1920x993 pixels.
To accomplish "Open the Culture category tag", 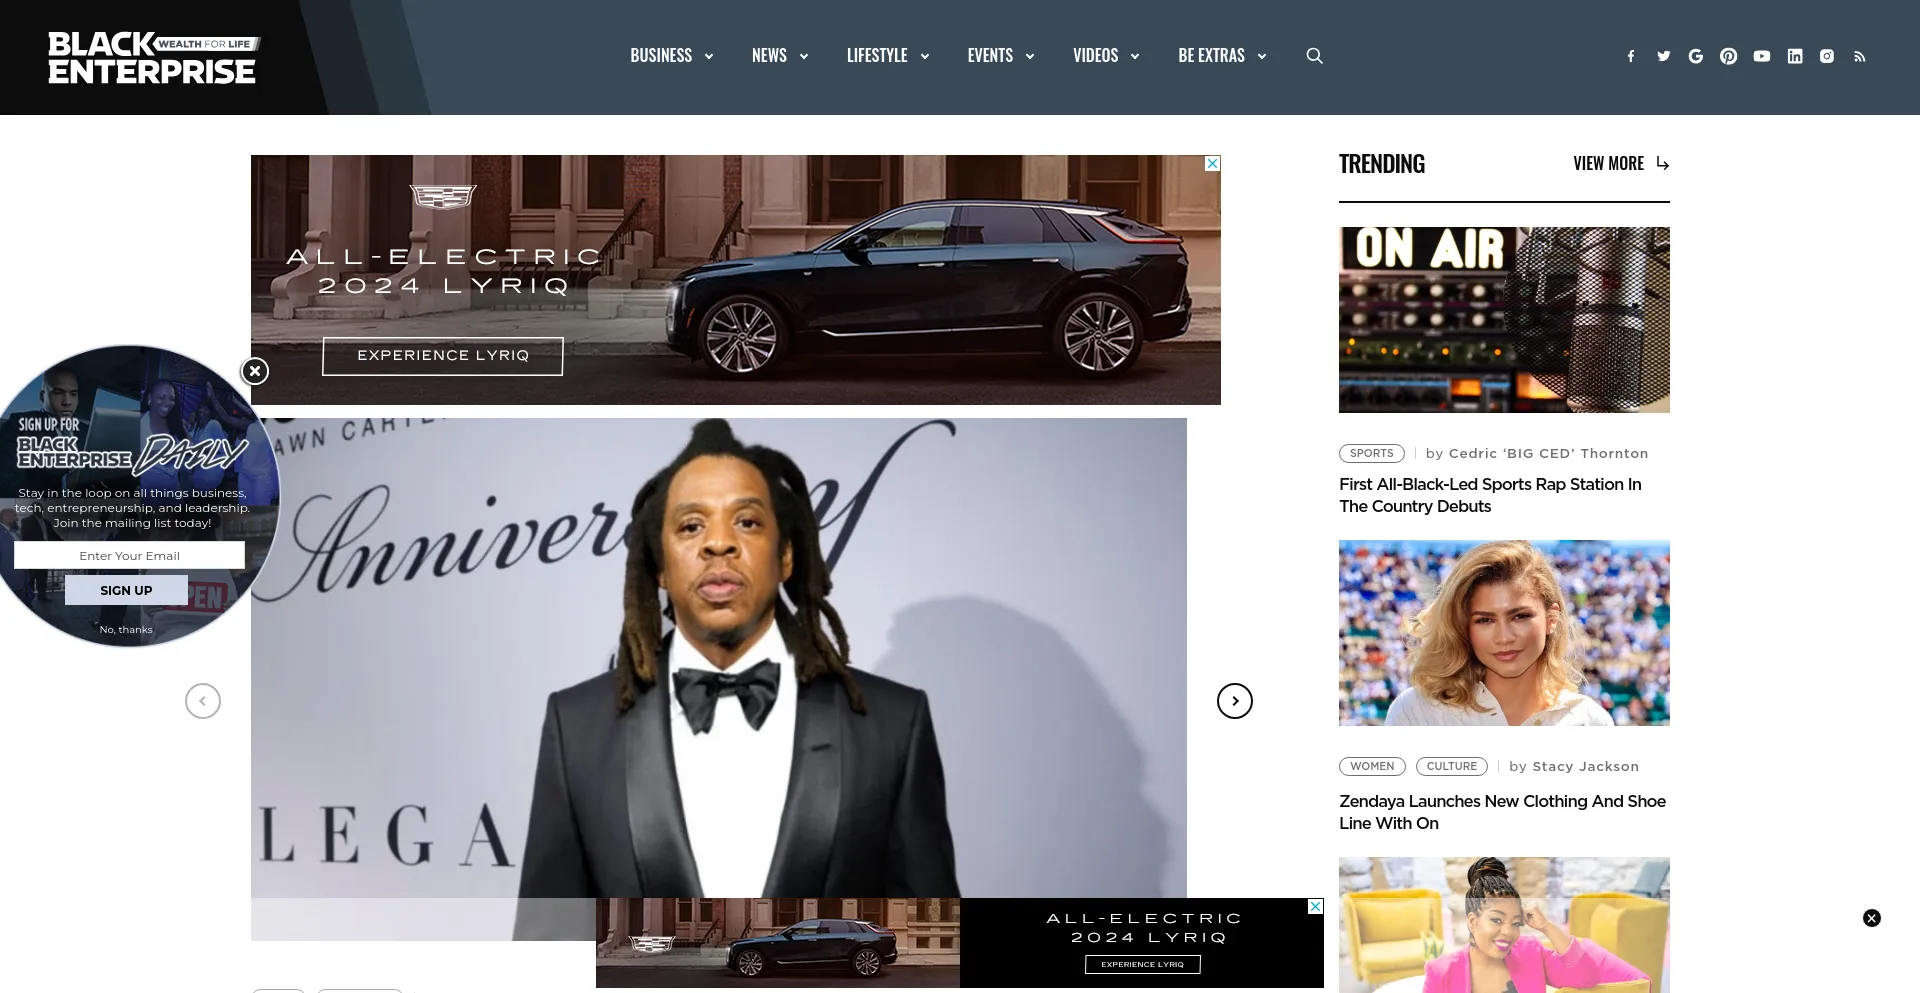I will pos(1452,766).
